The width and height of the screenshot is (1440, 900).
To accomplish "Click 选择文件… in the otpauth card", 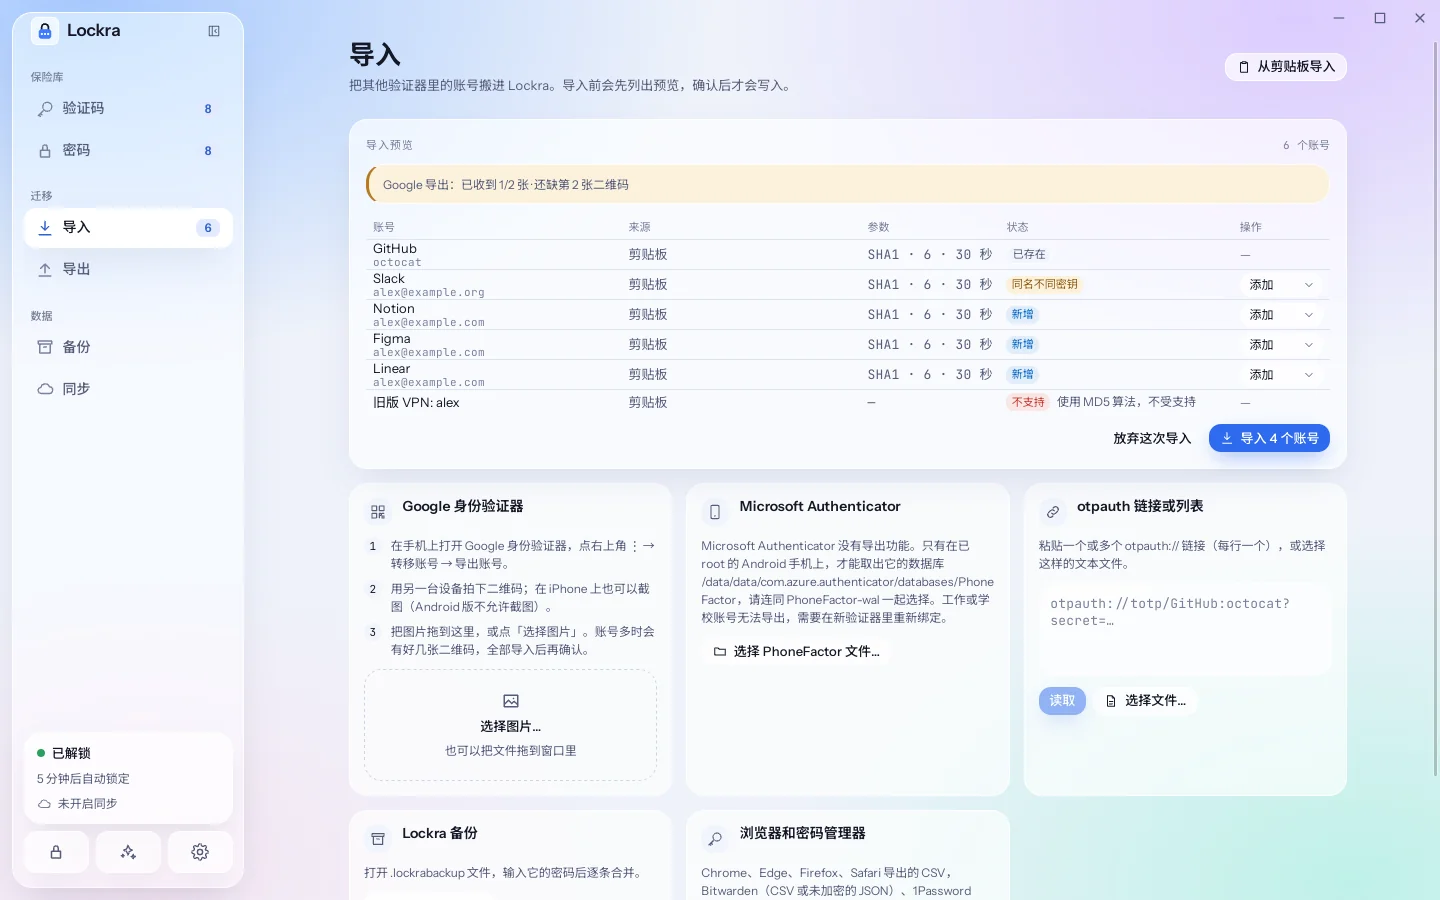I will click(x=1146, y=701).
